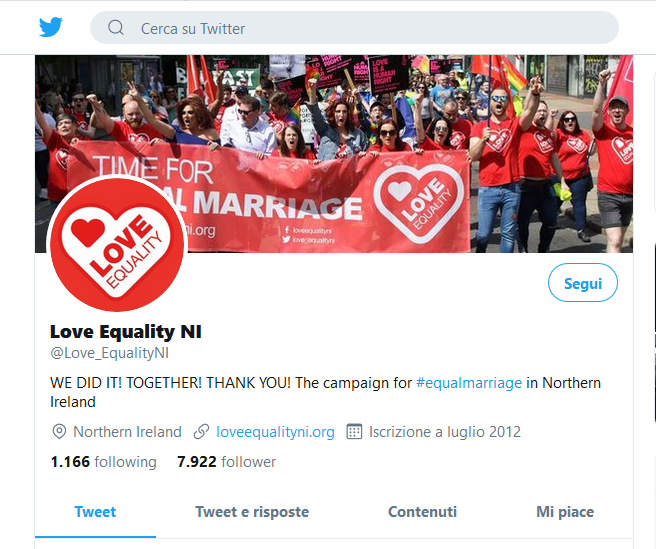Click the search magnifier icon

tap(116, 28)
